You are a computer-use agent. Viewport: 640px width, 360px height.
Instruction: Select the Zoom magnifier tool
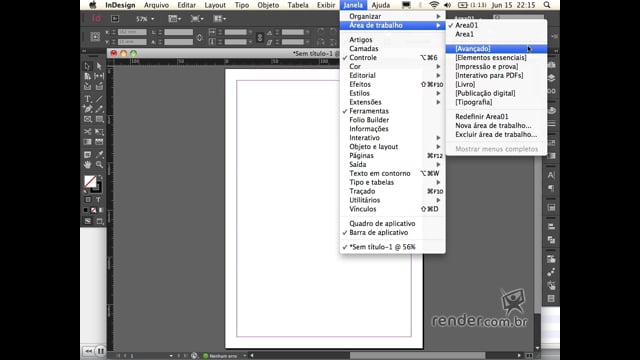click(99, 164)
